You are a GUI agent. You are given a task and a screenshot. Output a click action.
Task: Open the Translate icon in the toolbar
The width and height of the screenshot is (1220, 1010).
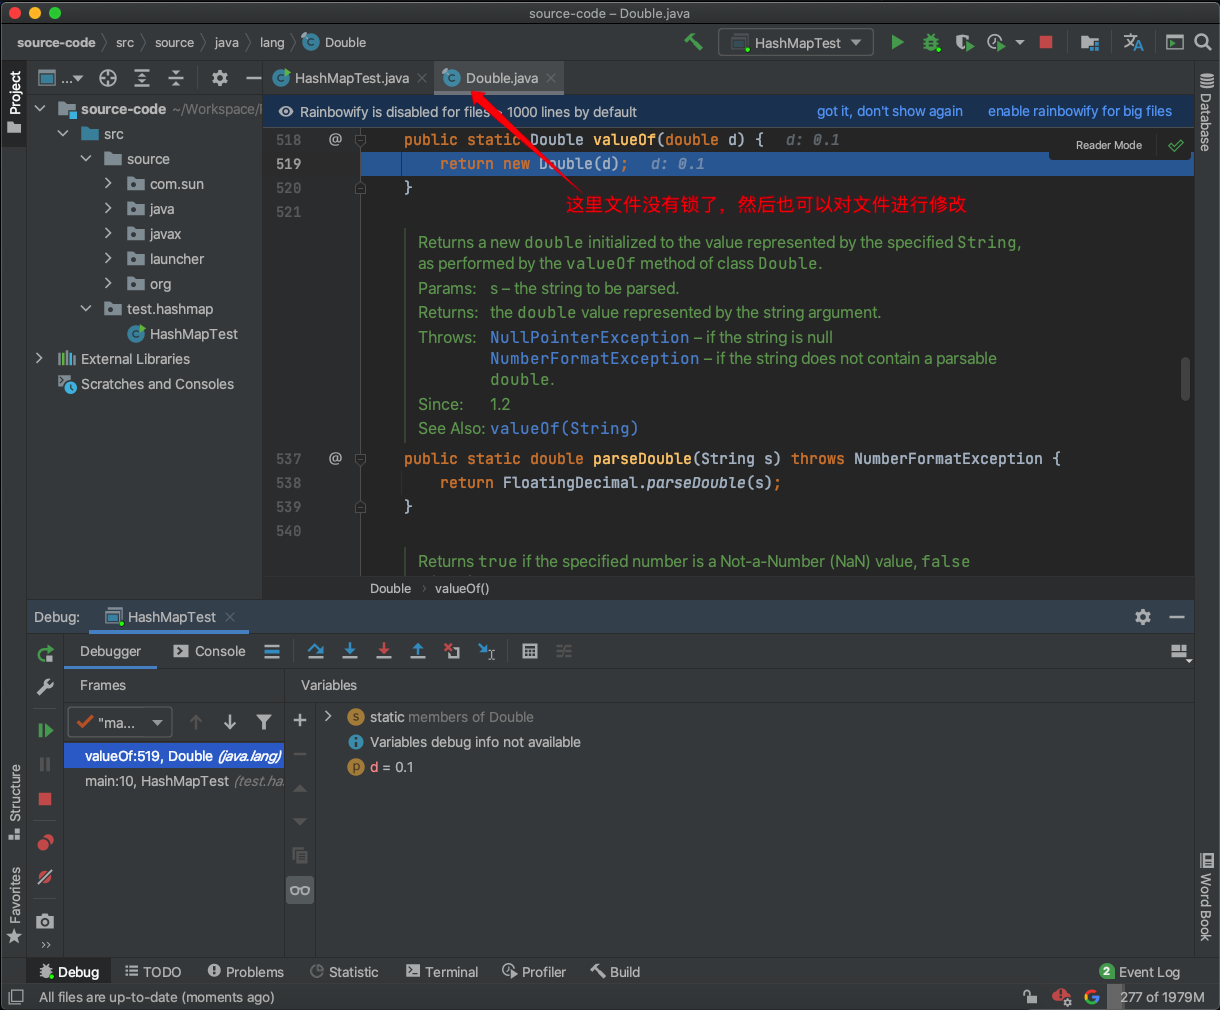point(1133,42)
